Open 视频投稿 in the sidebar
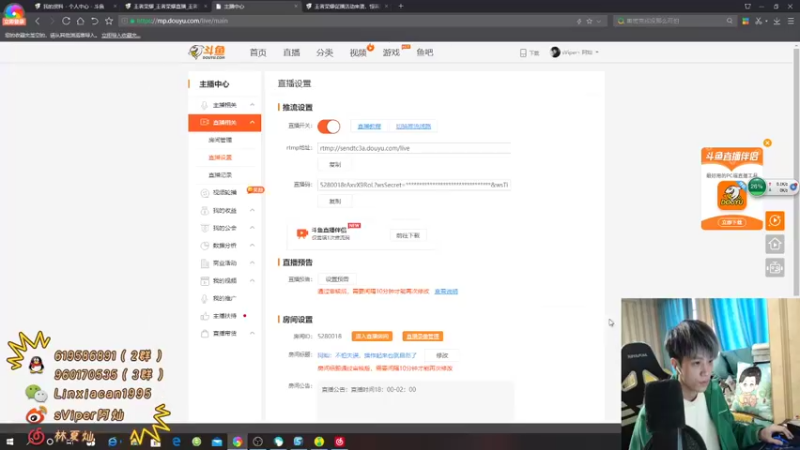Image resolution: width=800 pixels, height=450 pixels. point(224,192)
